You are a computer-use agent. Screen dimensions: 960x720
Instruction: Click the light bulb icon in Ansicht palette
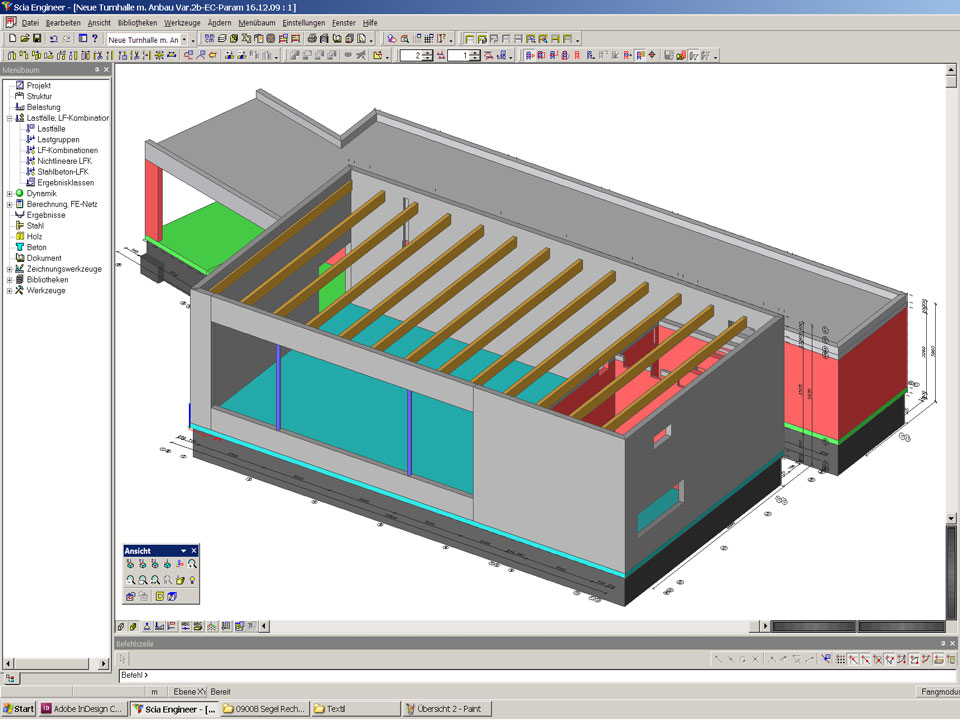pos(192,580)
